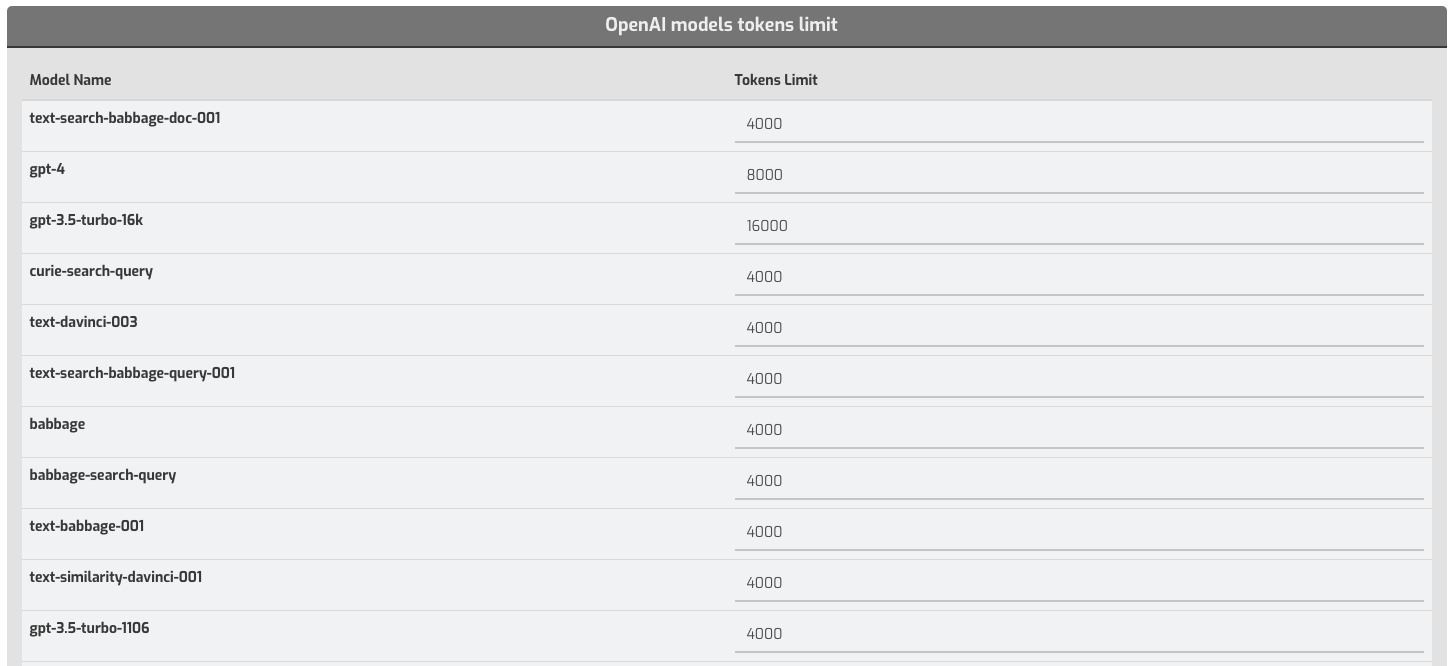Click the babbage model name label

(x=57, y=424)
